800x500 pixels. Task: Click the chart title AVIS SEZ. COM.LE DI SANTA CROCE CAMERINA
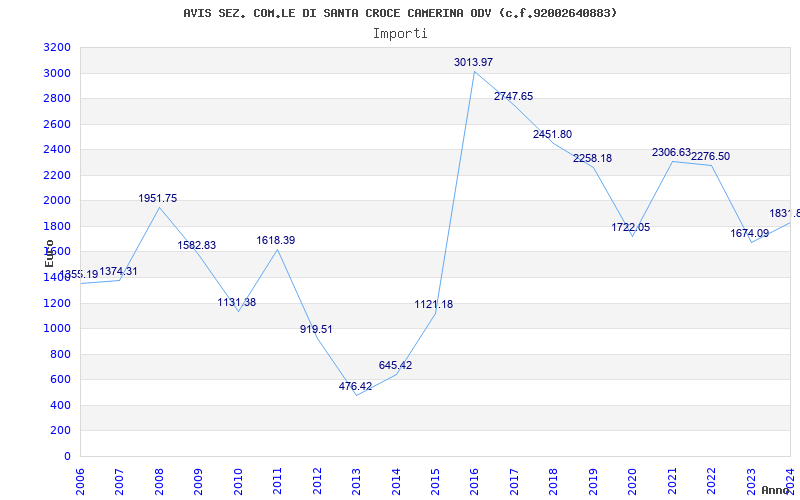(400, 13)
